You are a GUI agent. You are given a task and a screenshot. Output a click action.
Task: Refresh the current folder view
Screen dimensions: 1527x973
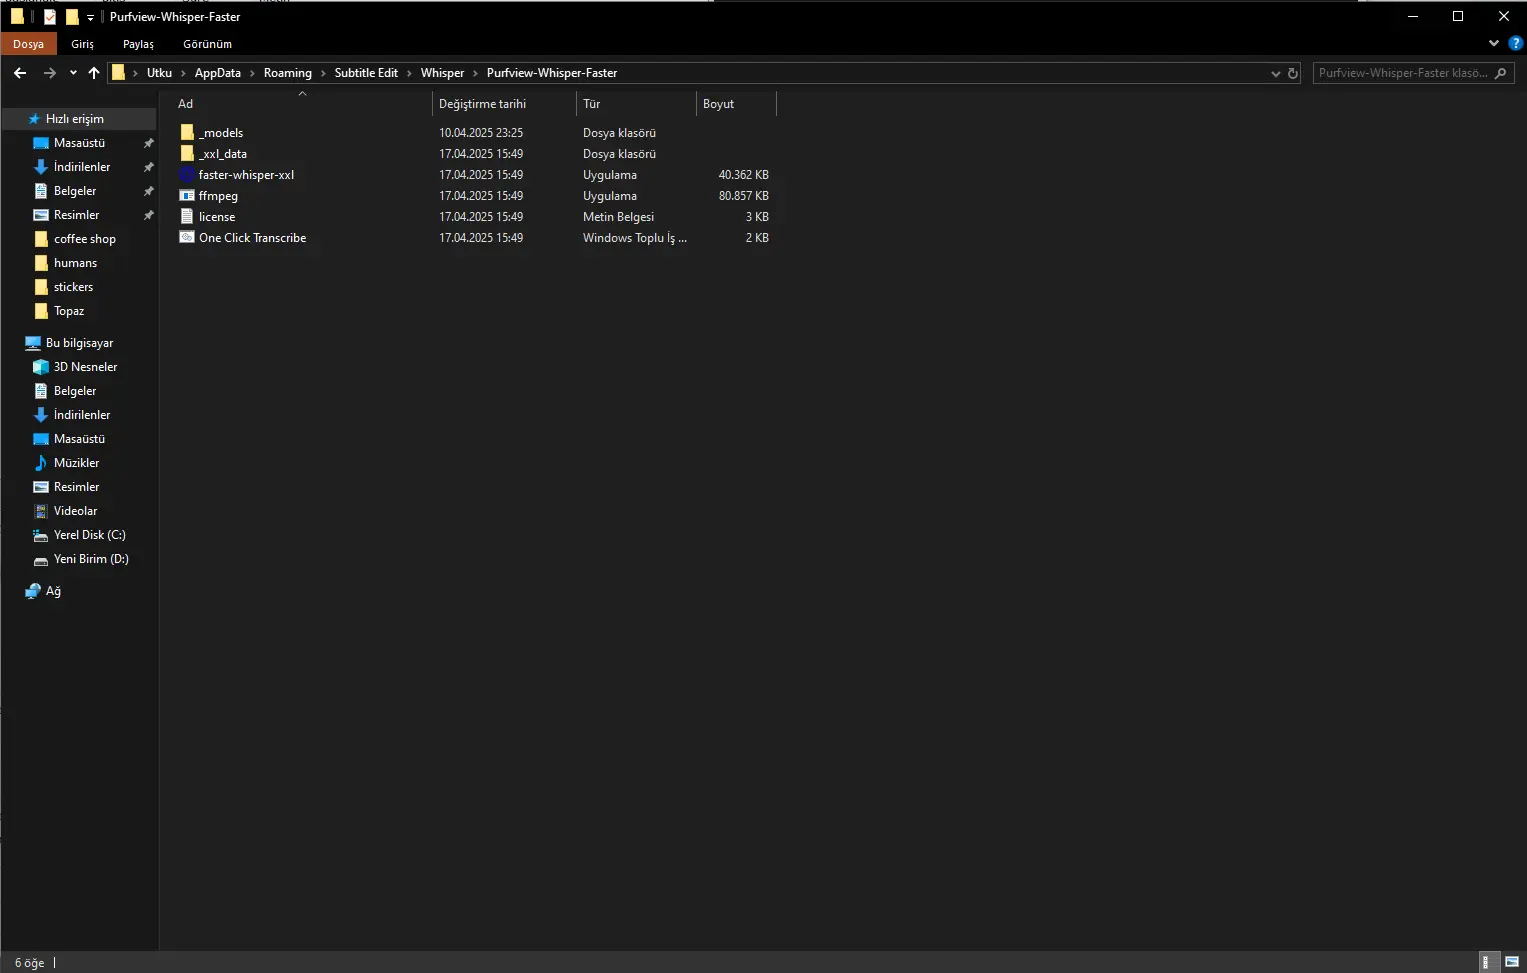pyautogui.click(x=1292, y=73)
